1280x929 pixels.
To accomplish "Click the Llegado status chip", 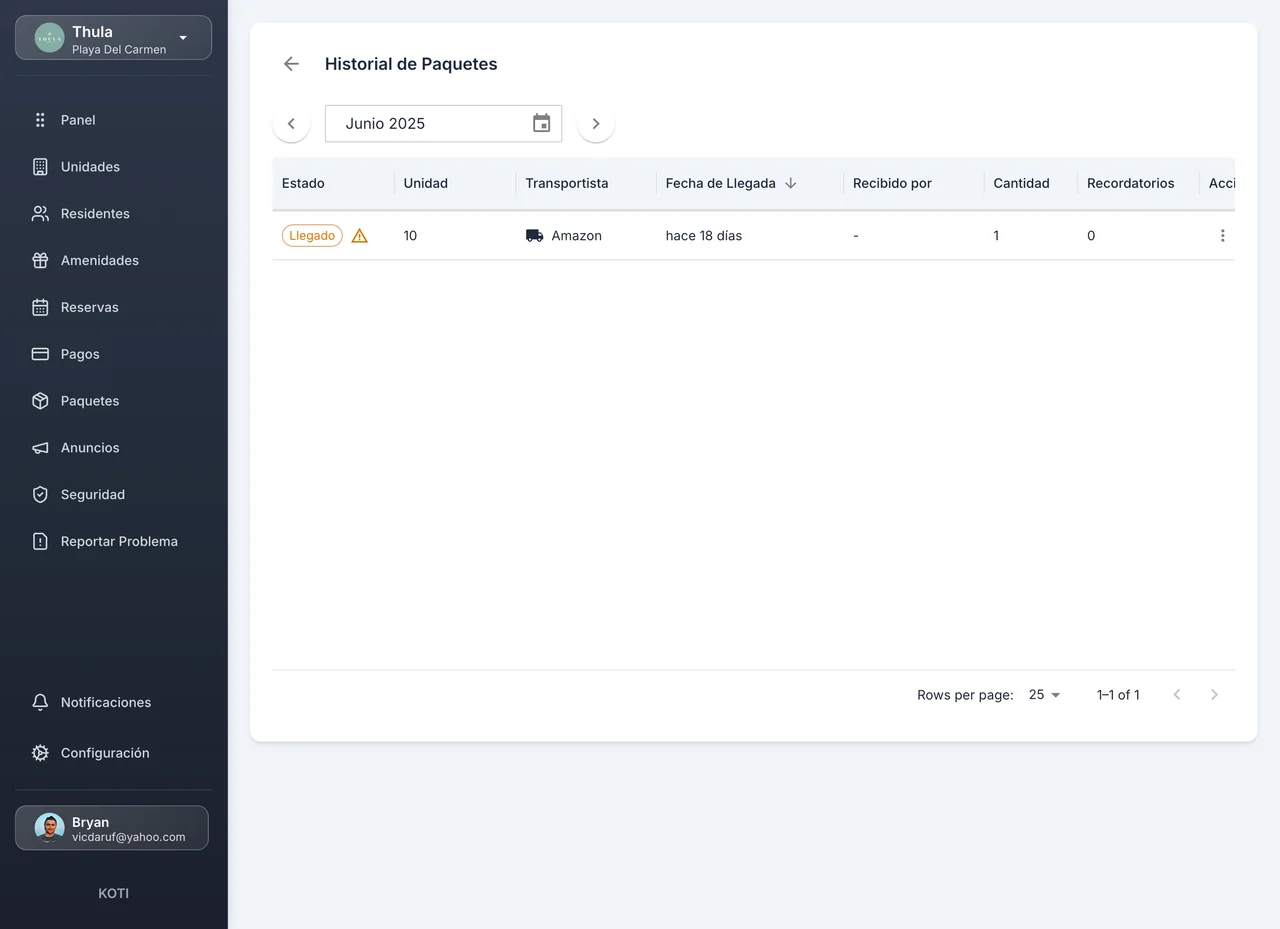I will pos(312,236).
